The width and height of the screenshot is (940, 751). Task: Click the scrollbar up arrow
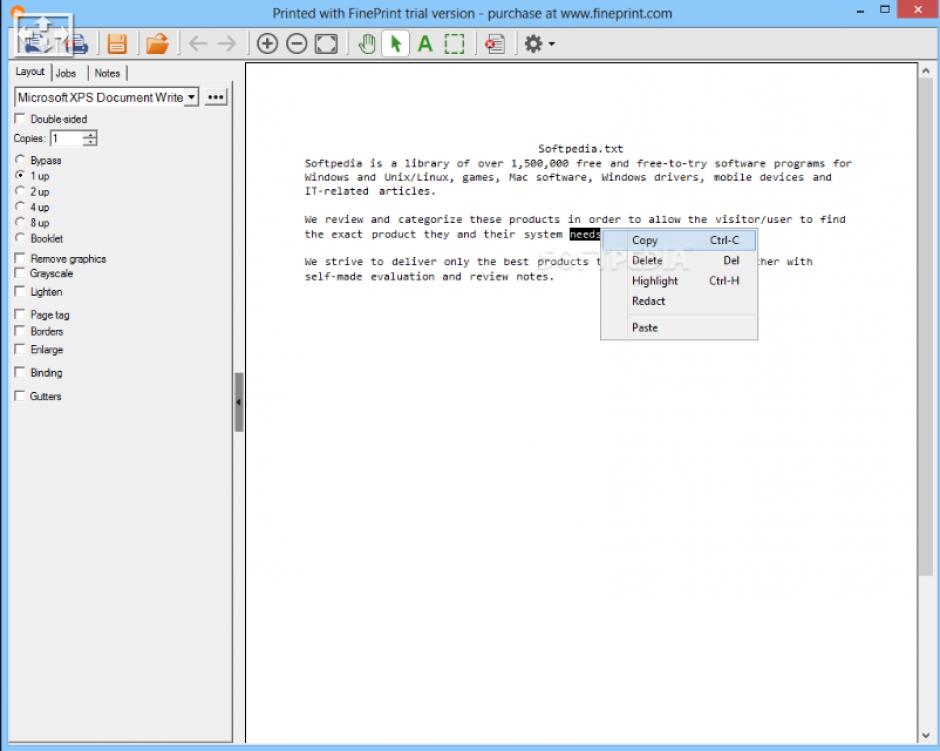(926, 71)
